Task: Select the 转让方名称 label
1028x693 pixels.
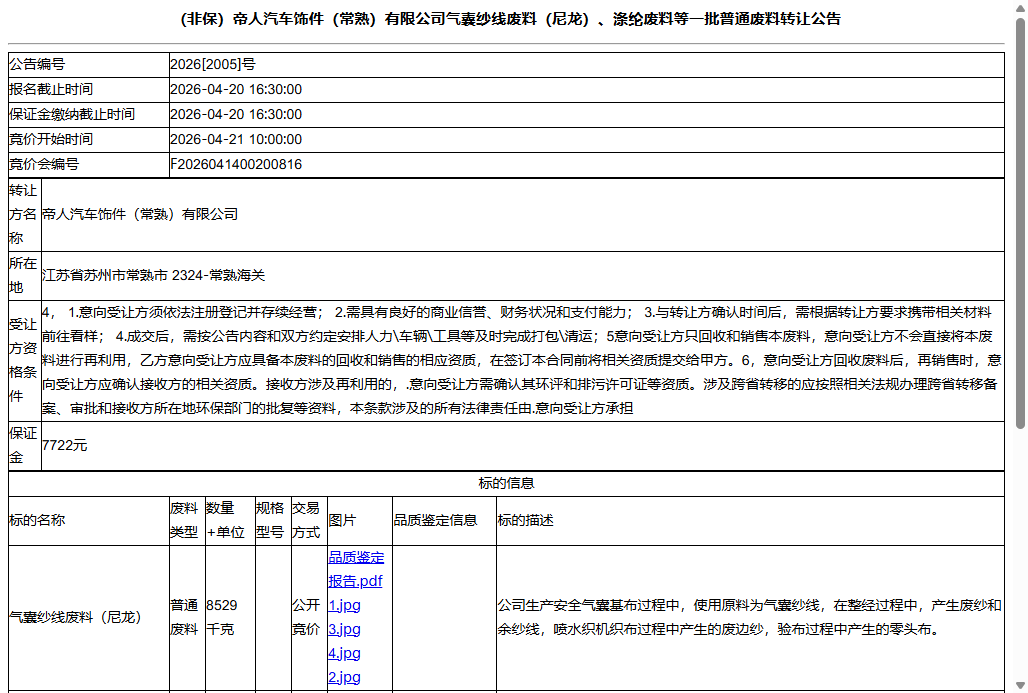Action: click(24, 214)
